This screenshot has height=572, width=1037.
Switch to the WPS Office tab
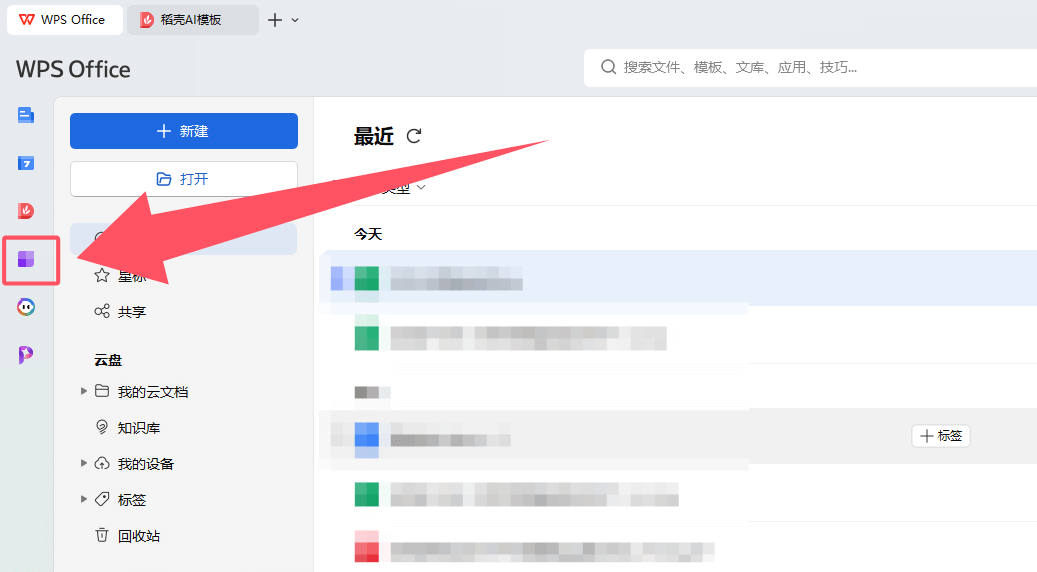[64, 20]
